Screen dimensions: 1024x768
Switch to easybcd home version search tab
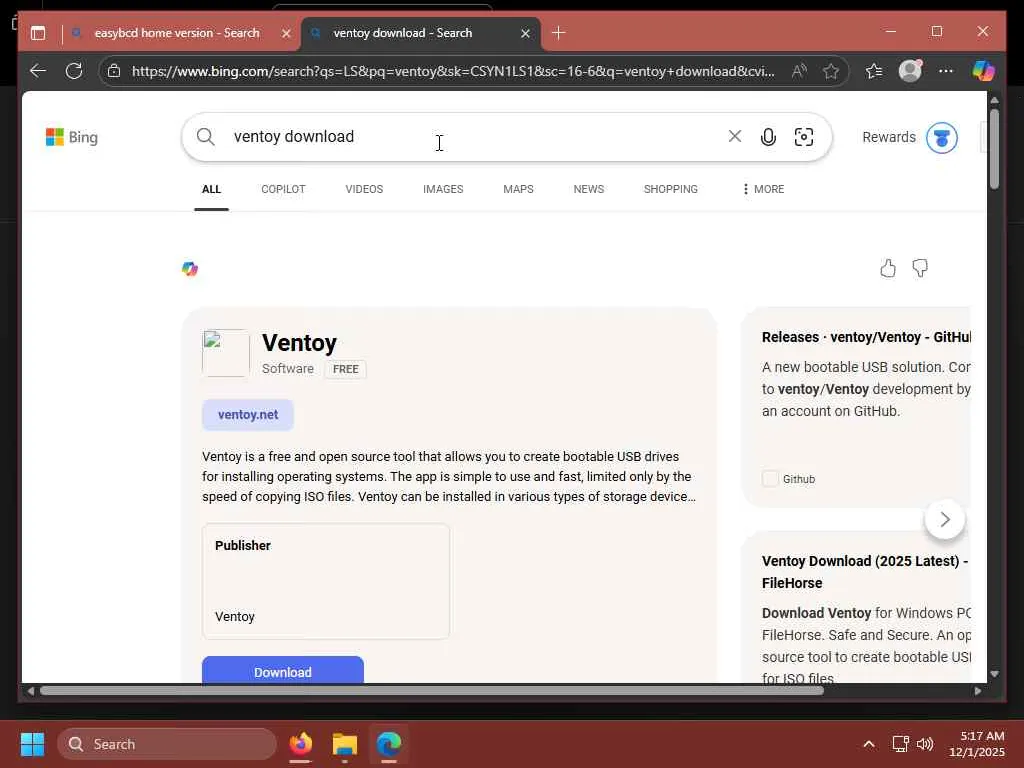tap(176, 33)
